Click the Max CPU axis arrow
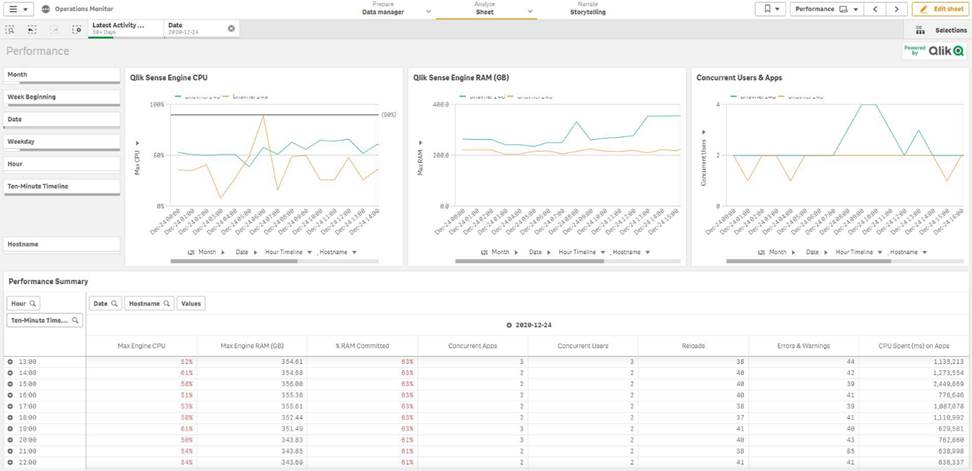Image resolution: width=972 pixels, height=471 pixels. pyautogui.click(x=137, y=143)
